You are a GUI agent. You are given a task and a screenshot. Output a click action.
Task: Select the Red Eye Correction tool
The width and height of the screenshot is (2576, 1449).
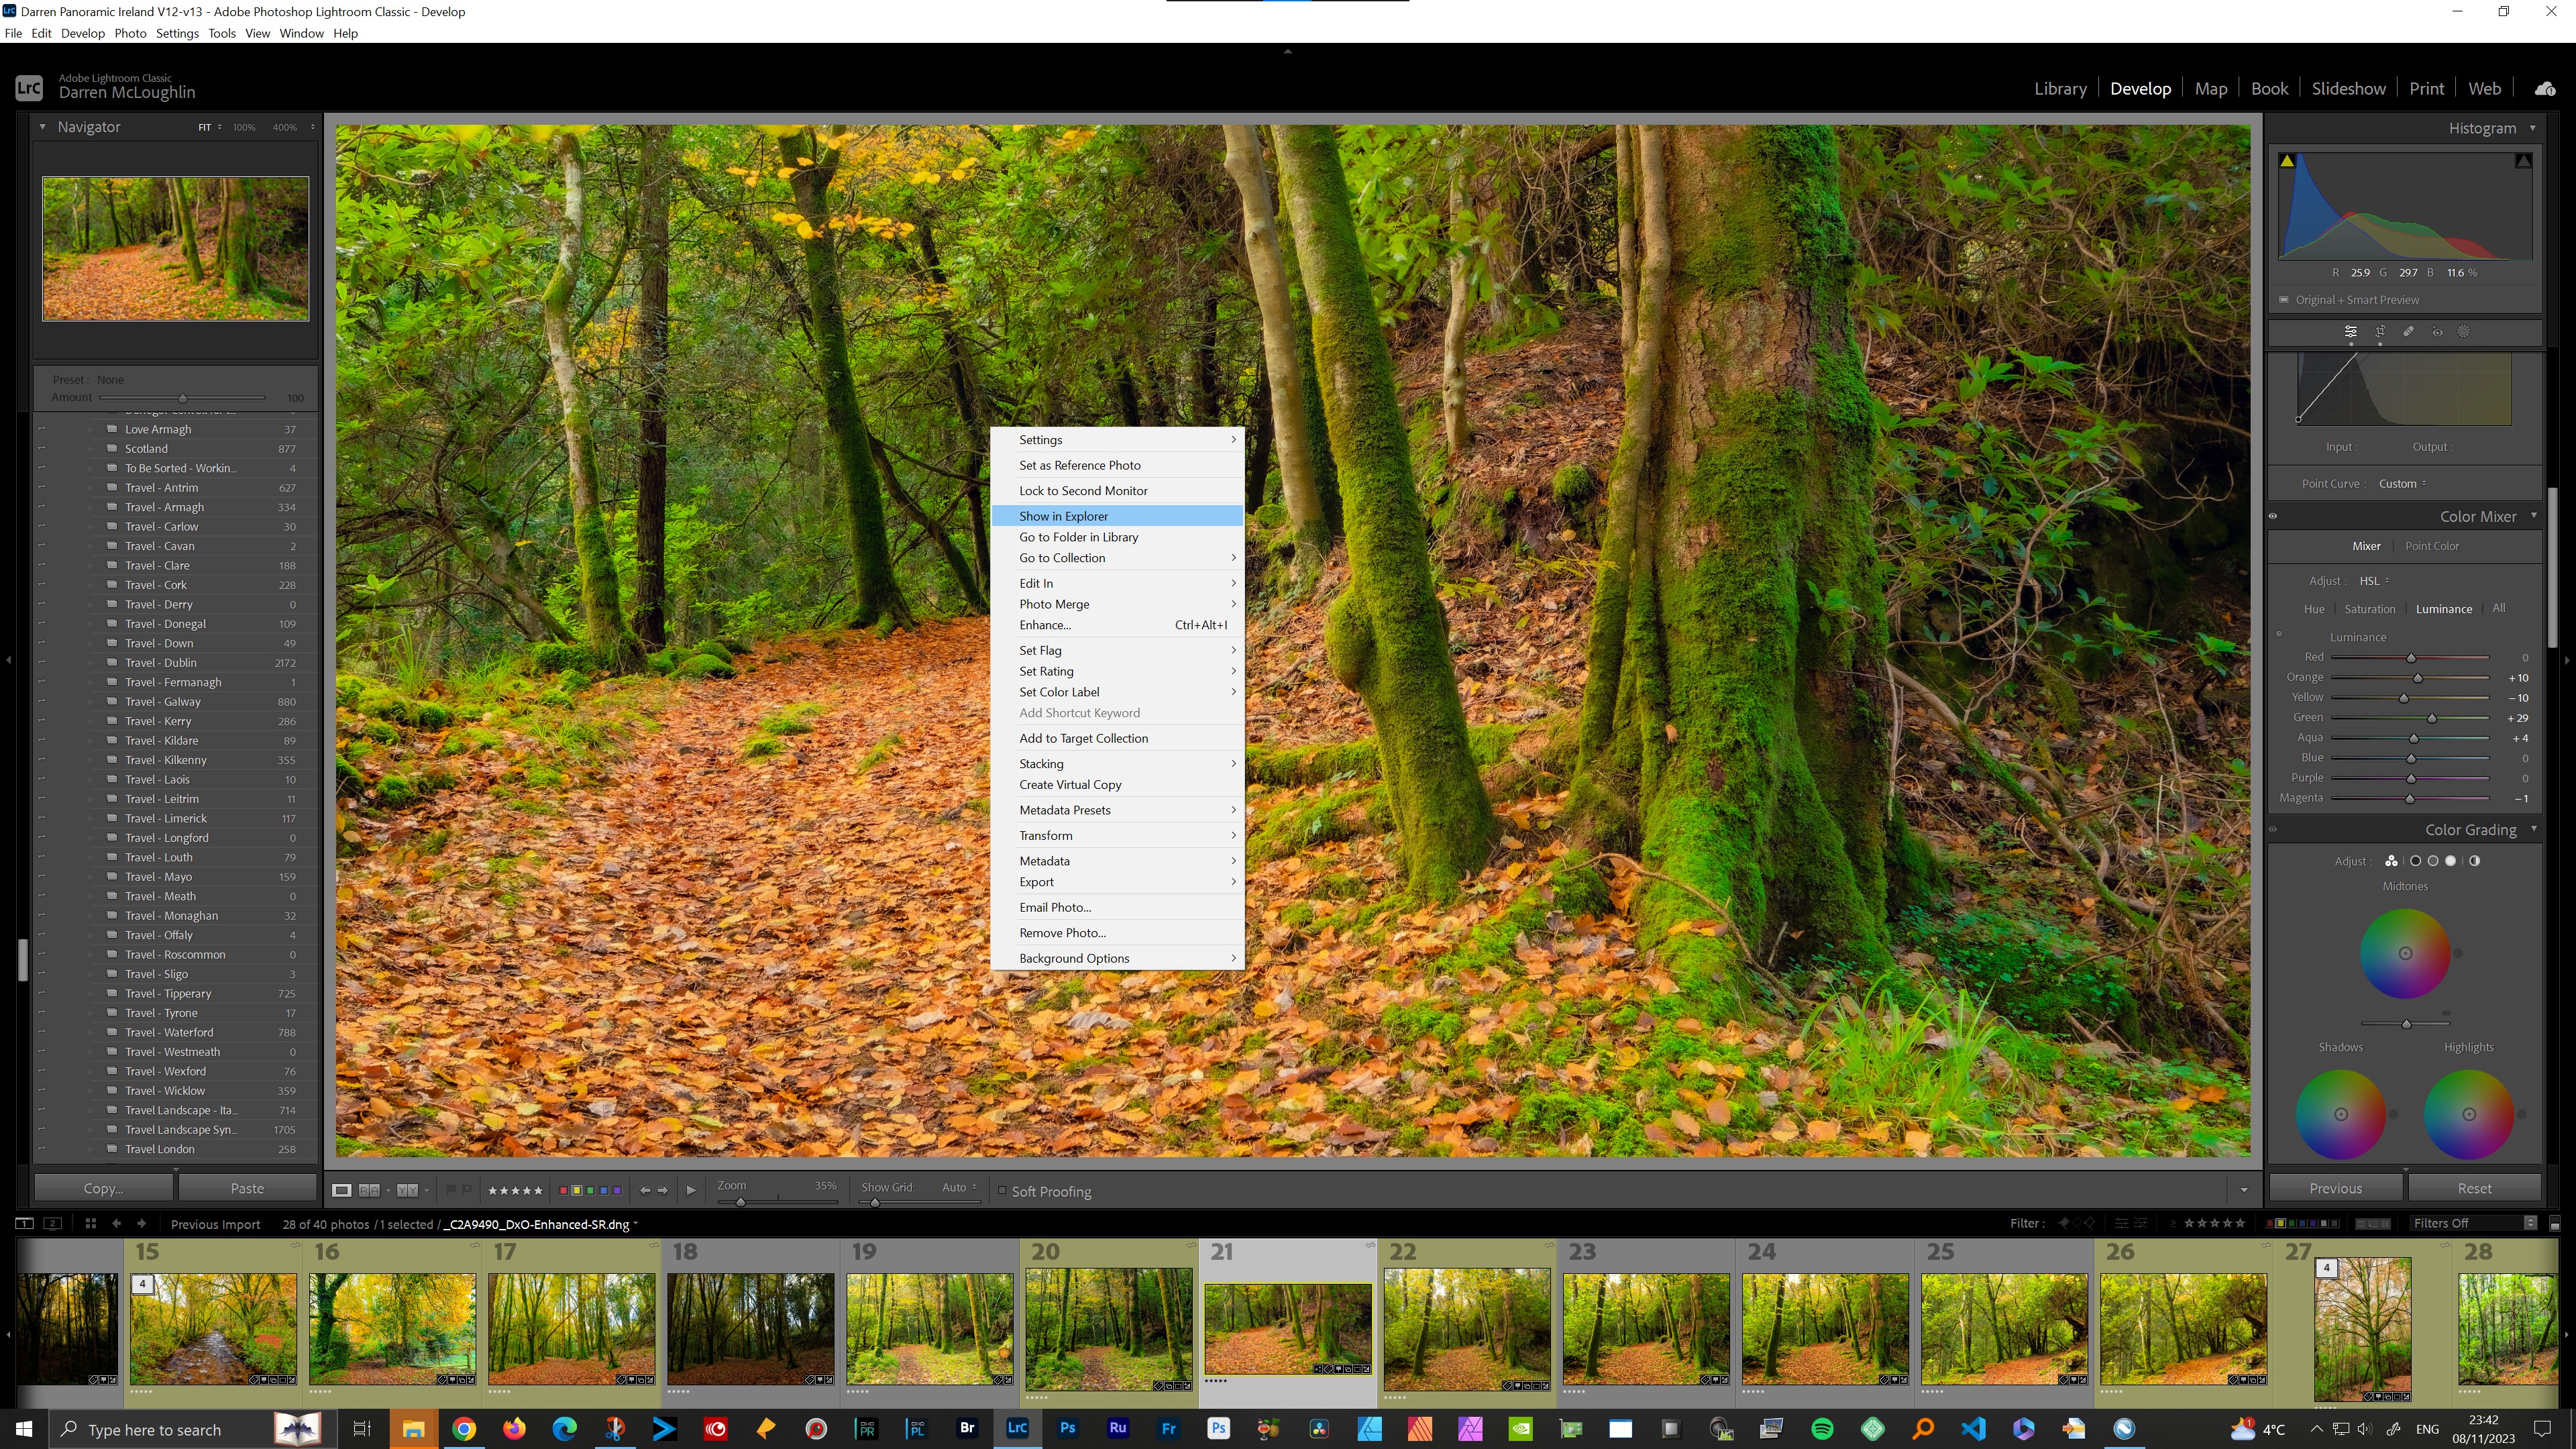[x=2437, y=332]
